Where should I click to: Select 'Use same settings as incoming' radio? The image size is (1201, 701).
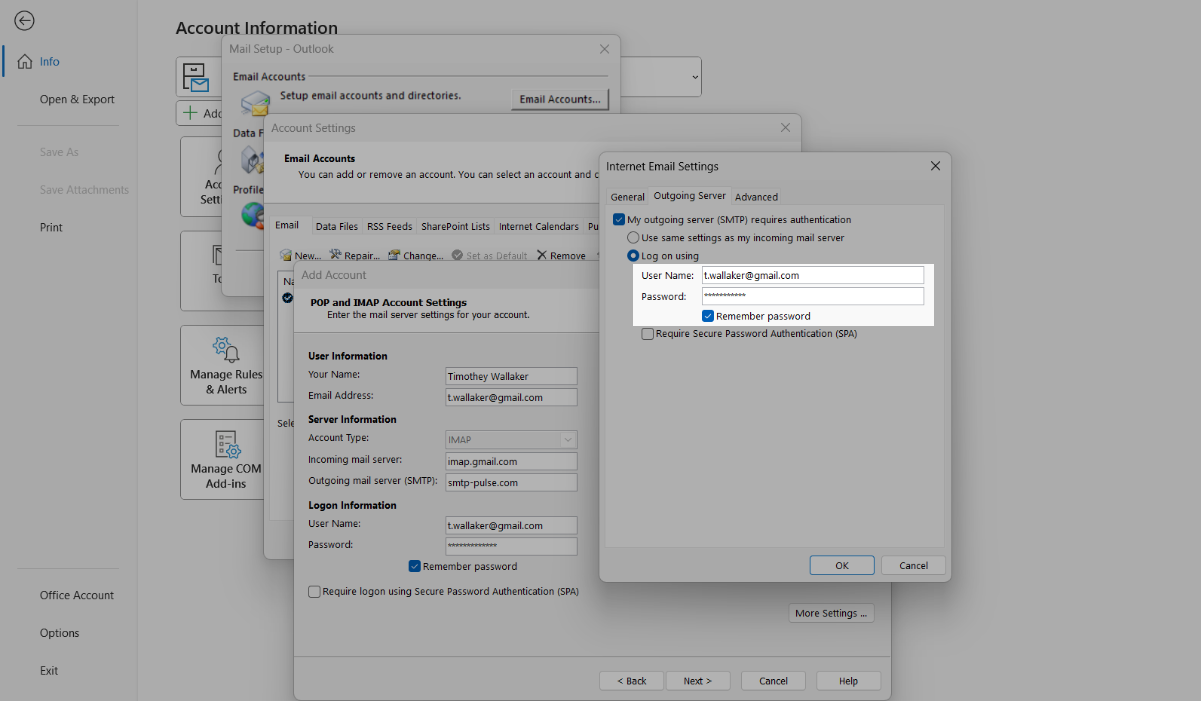click(633, 238)
